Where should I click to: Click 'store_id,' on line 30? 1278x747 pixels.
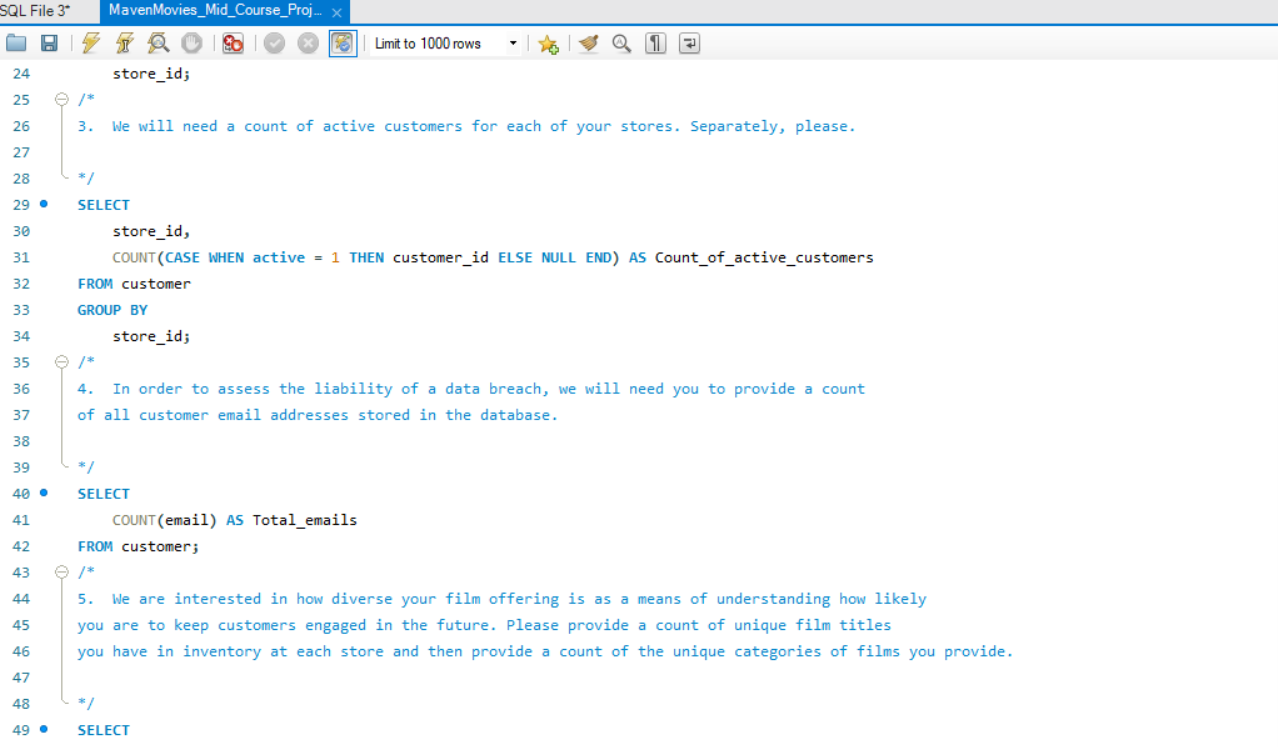(151, 231)
